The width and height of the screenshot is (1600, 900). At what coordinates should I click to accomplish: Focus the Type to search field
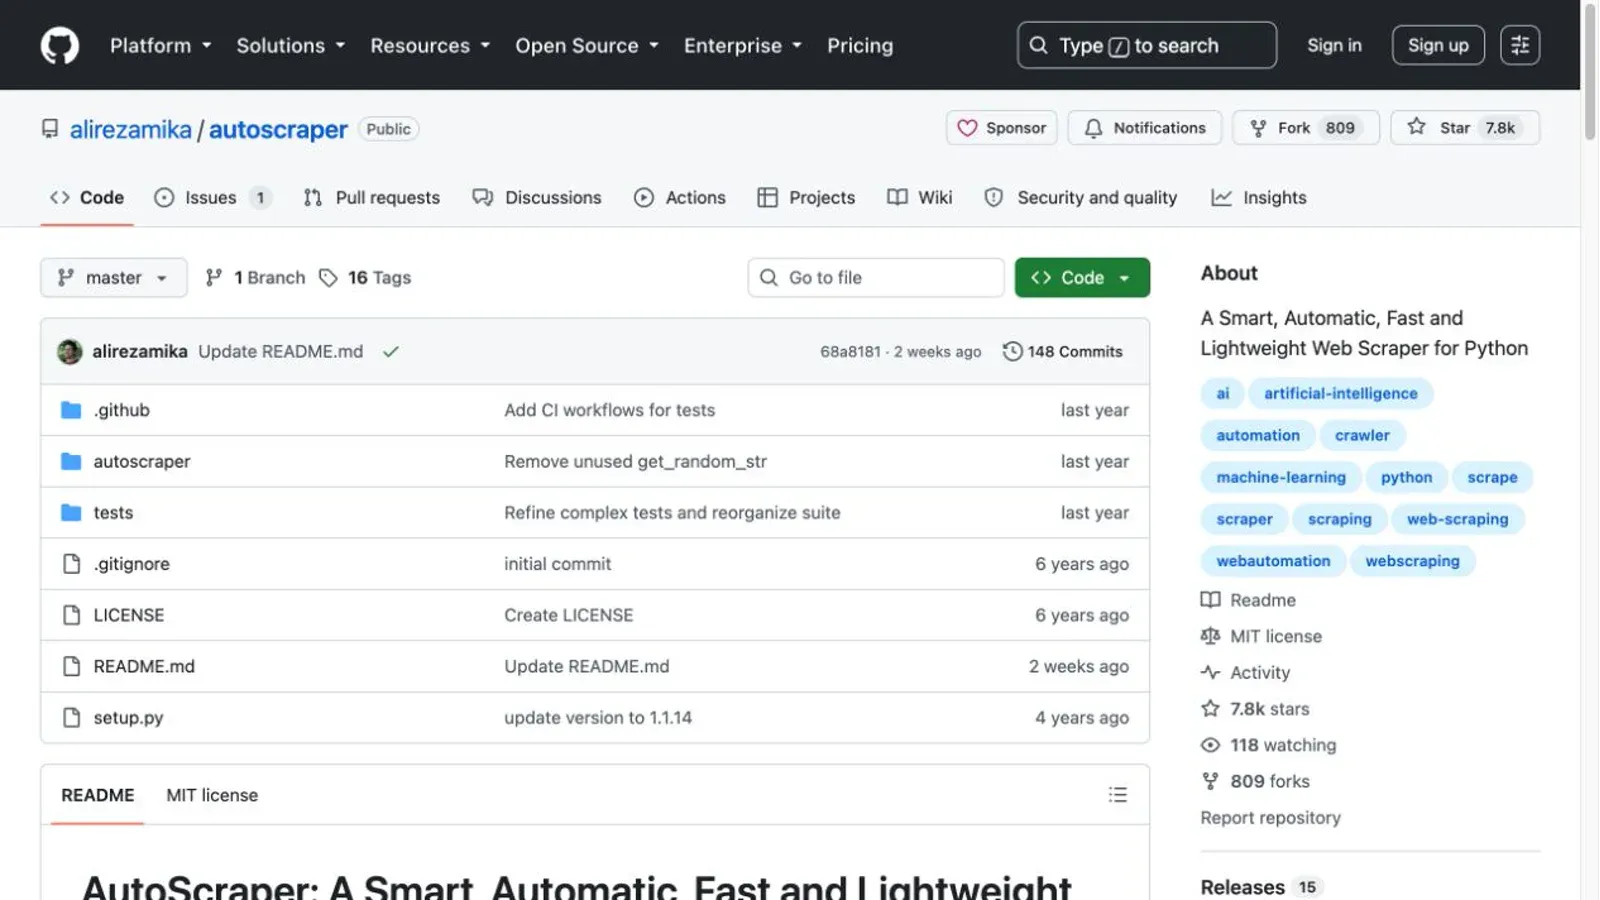pos(1147,45)
